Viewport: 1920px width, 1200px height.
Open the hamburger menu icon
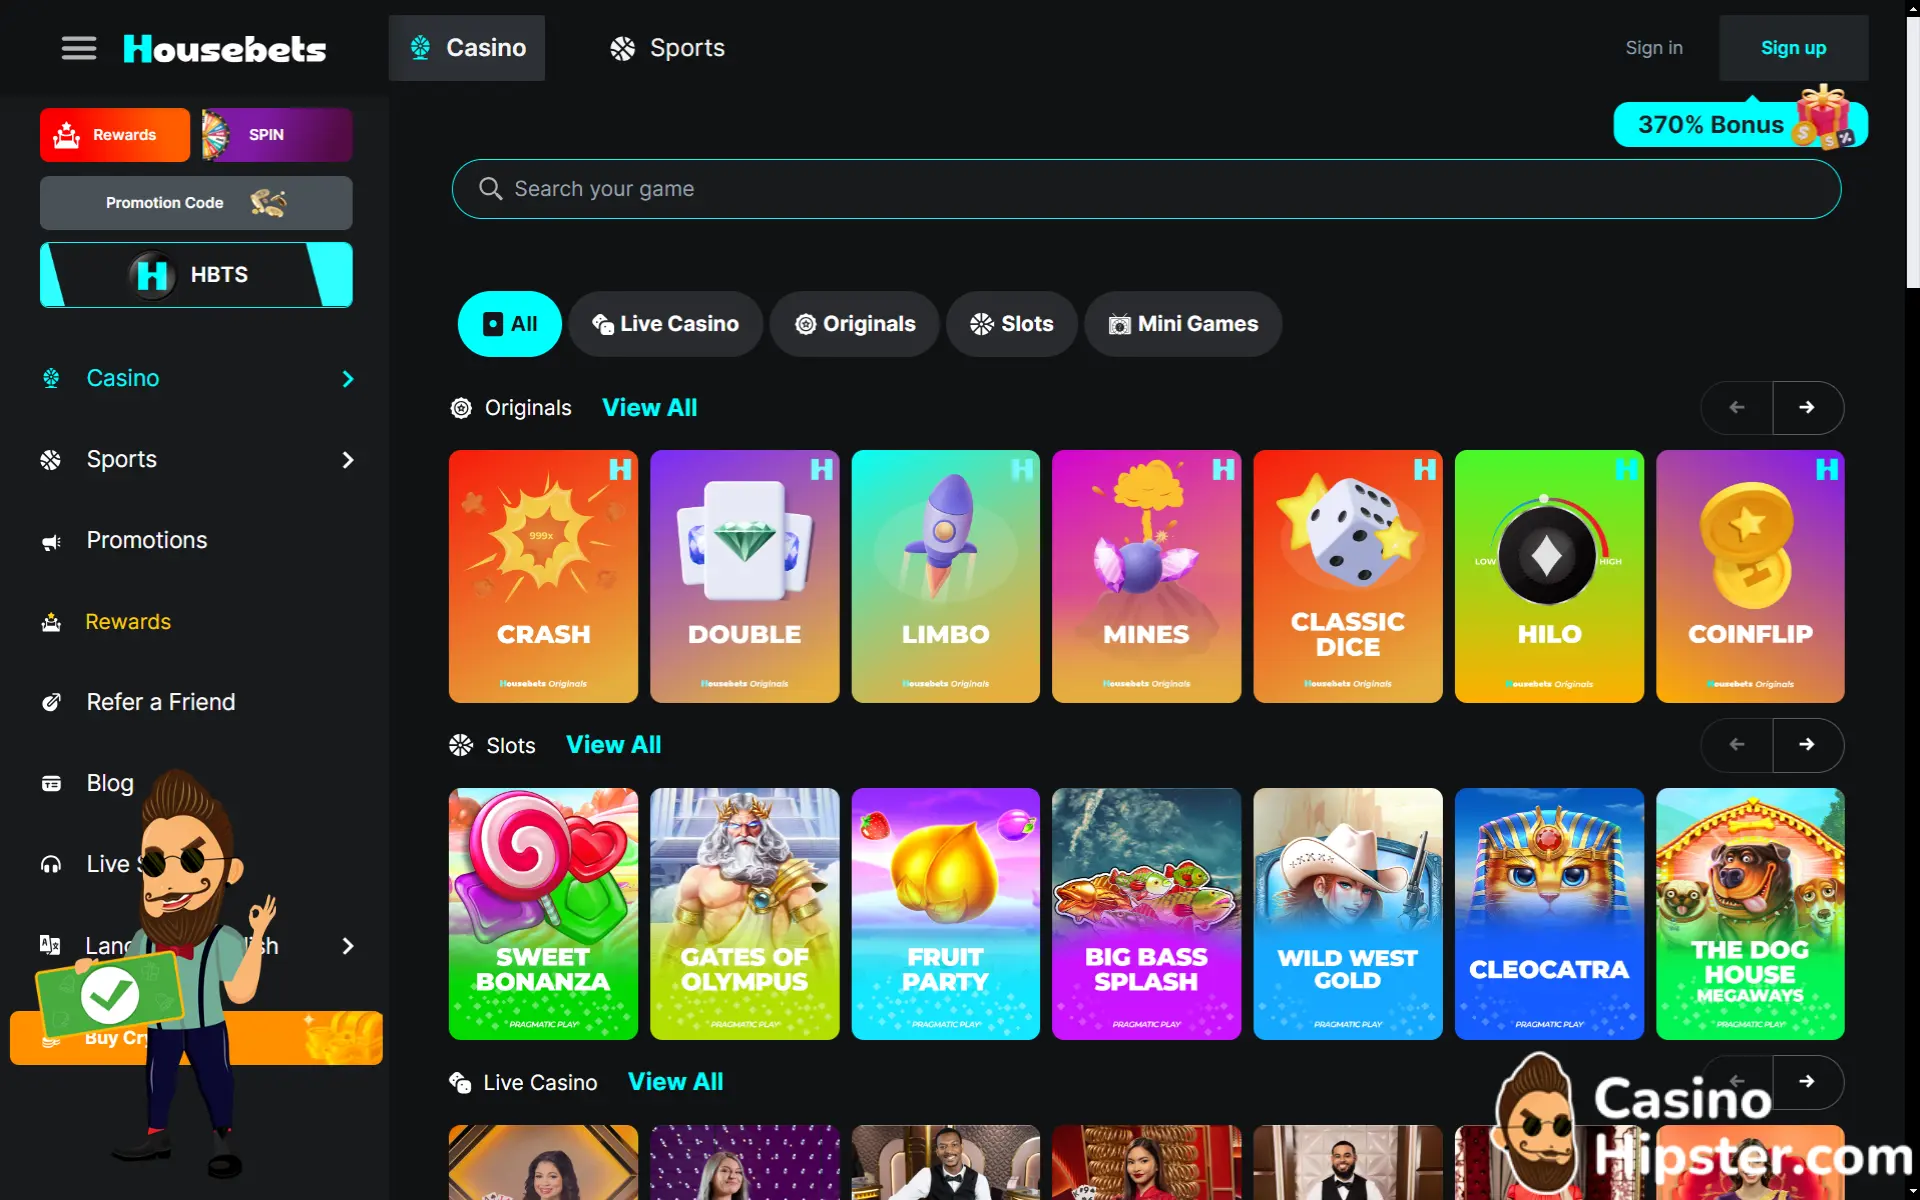tap(79, 48)
